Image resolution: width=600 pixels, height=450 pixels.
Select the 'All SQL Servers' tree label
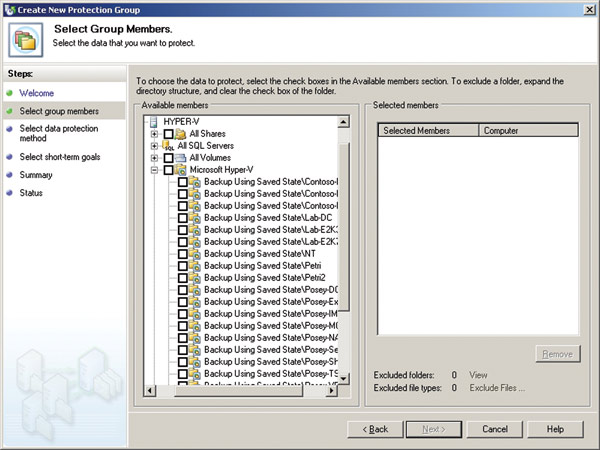(205, 146)
